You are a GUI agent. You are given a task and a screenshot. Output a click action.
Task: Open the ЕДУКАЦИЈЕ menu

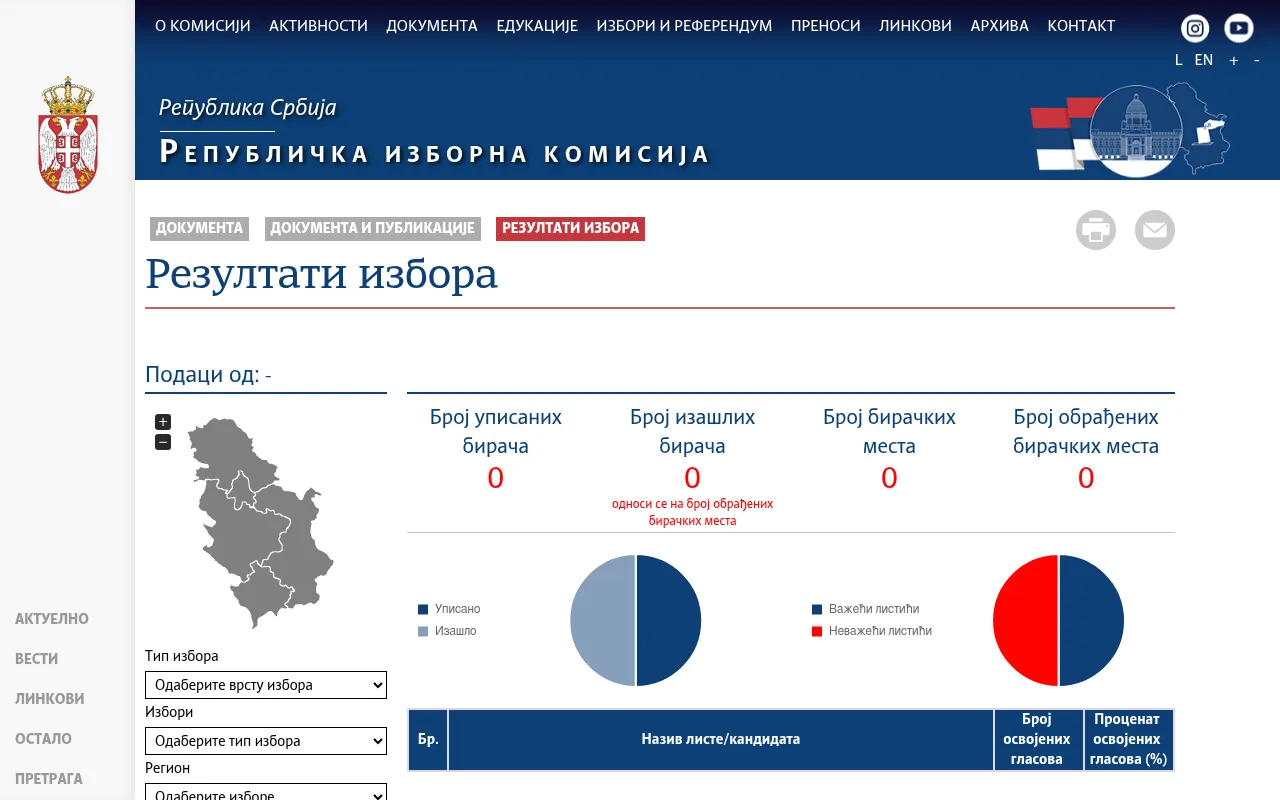[537, 26]
